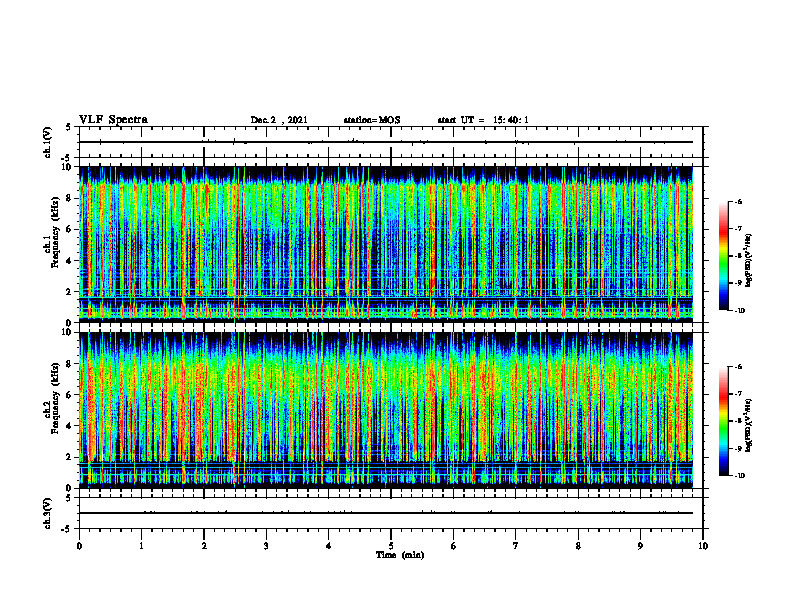Image resolution: width=792 pixels, height=612 pixels.
Task: Click the ch.1 voltage waveform trace
Action: tap(386, 142)
